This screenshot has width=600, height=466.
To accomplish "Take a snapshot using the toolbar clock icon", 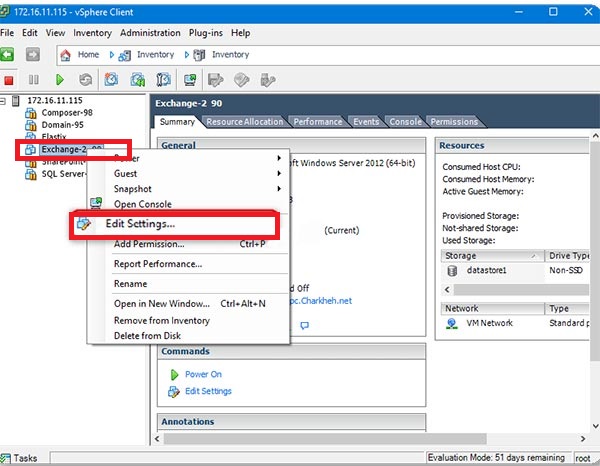I will [111, 80].
